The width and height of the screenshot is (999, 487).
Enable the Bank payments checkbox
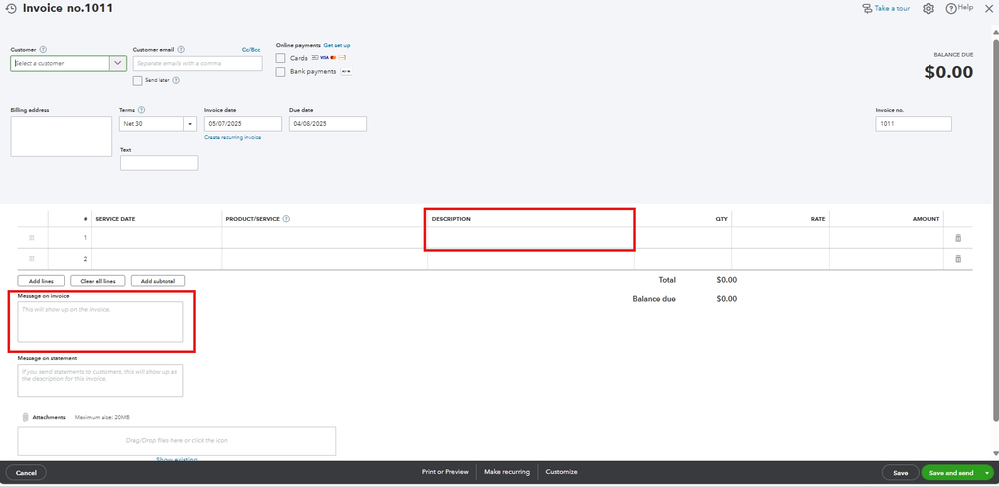pyautogui.click(x=280, y=72)
